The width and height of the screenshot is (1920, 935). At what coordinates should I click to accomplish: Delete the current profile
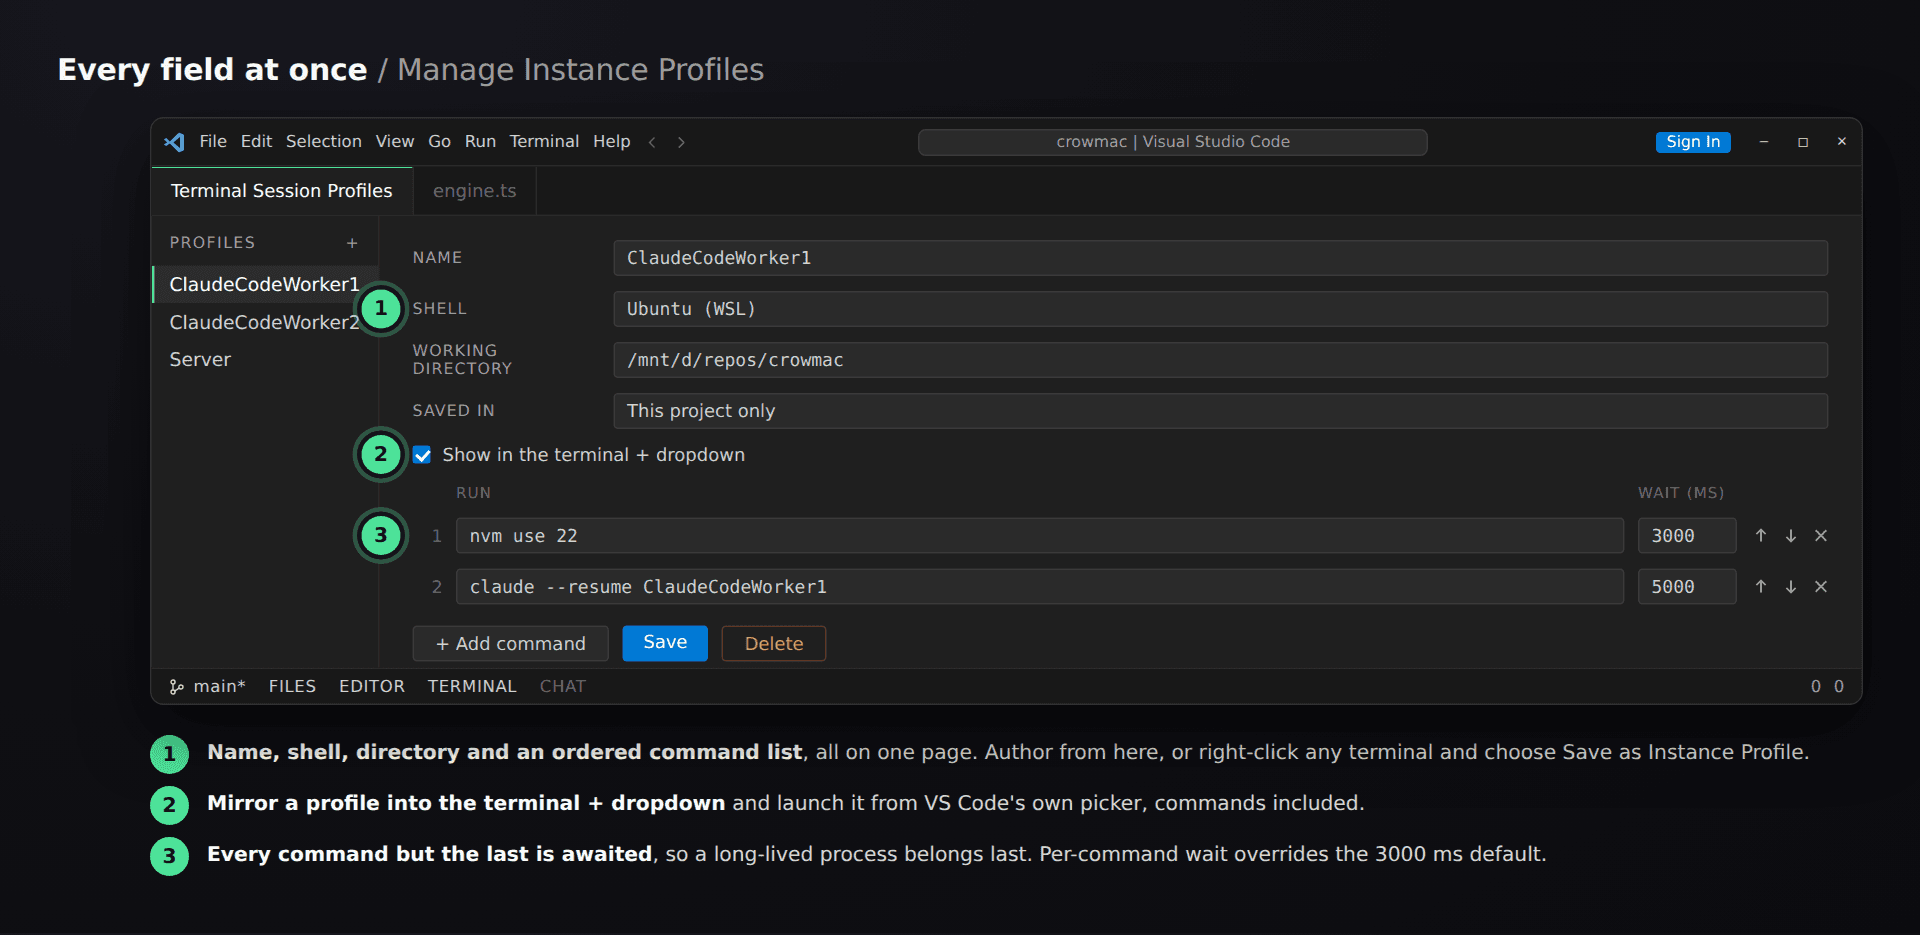click(x=774, y=644)
